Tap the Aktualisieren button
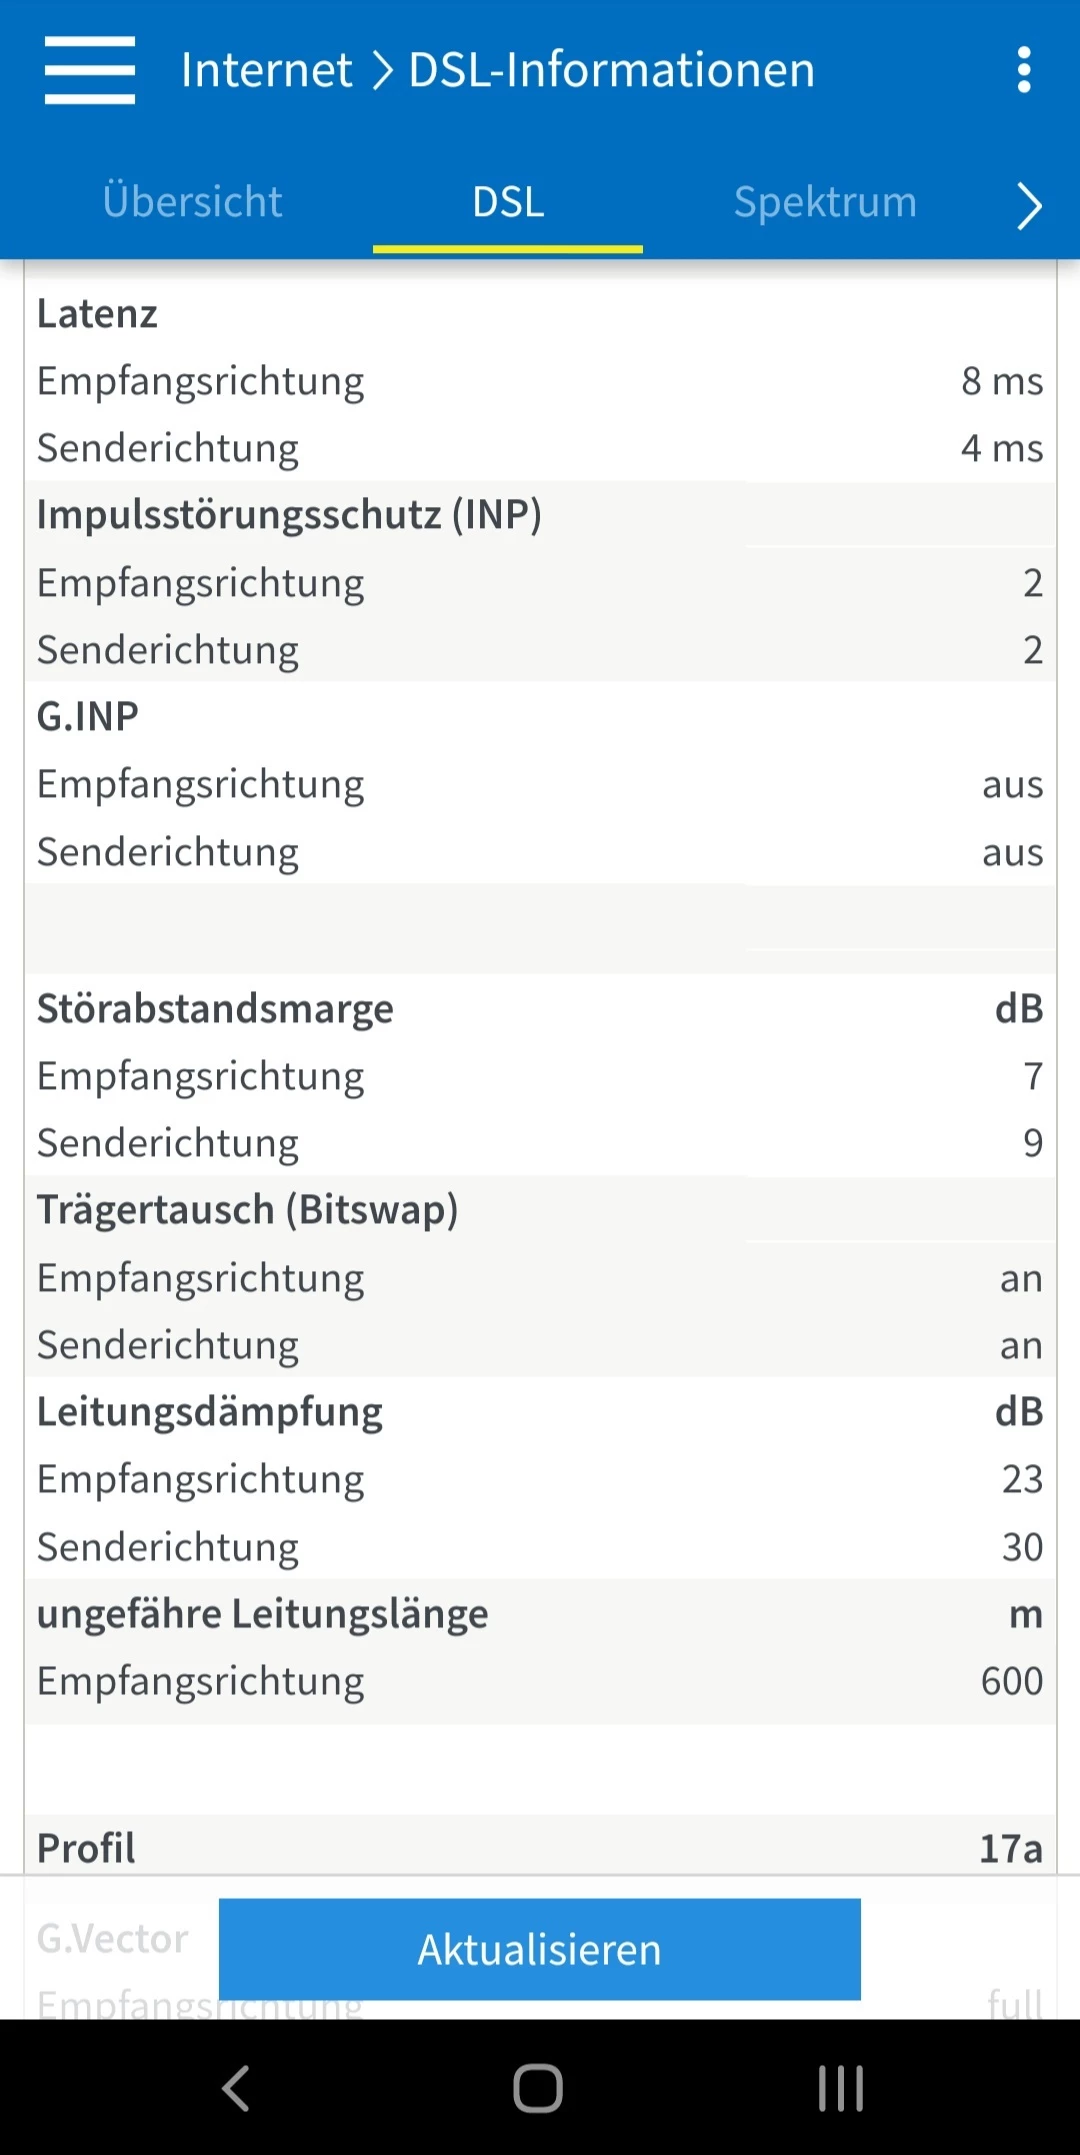The width and height of the screenshot is (1080, 2155). [x=540, y=1949]
